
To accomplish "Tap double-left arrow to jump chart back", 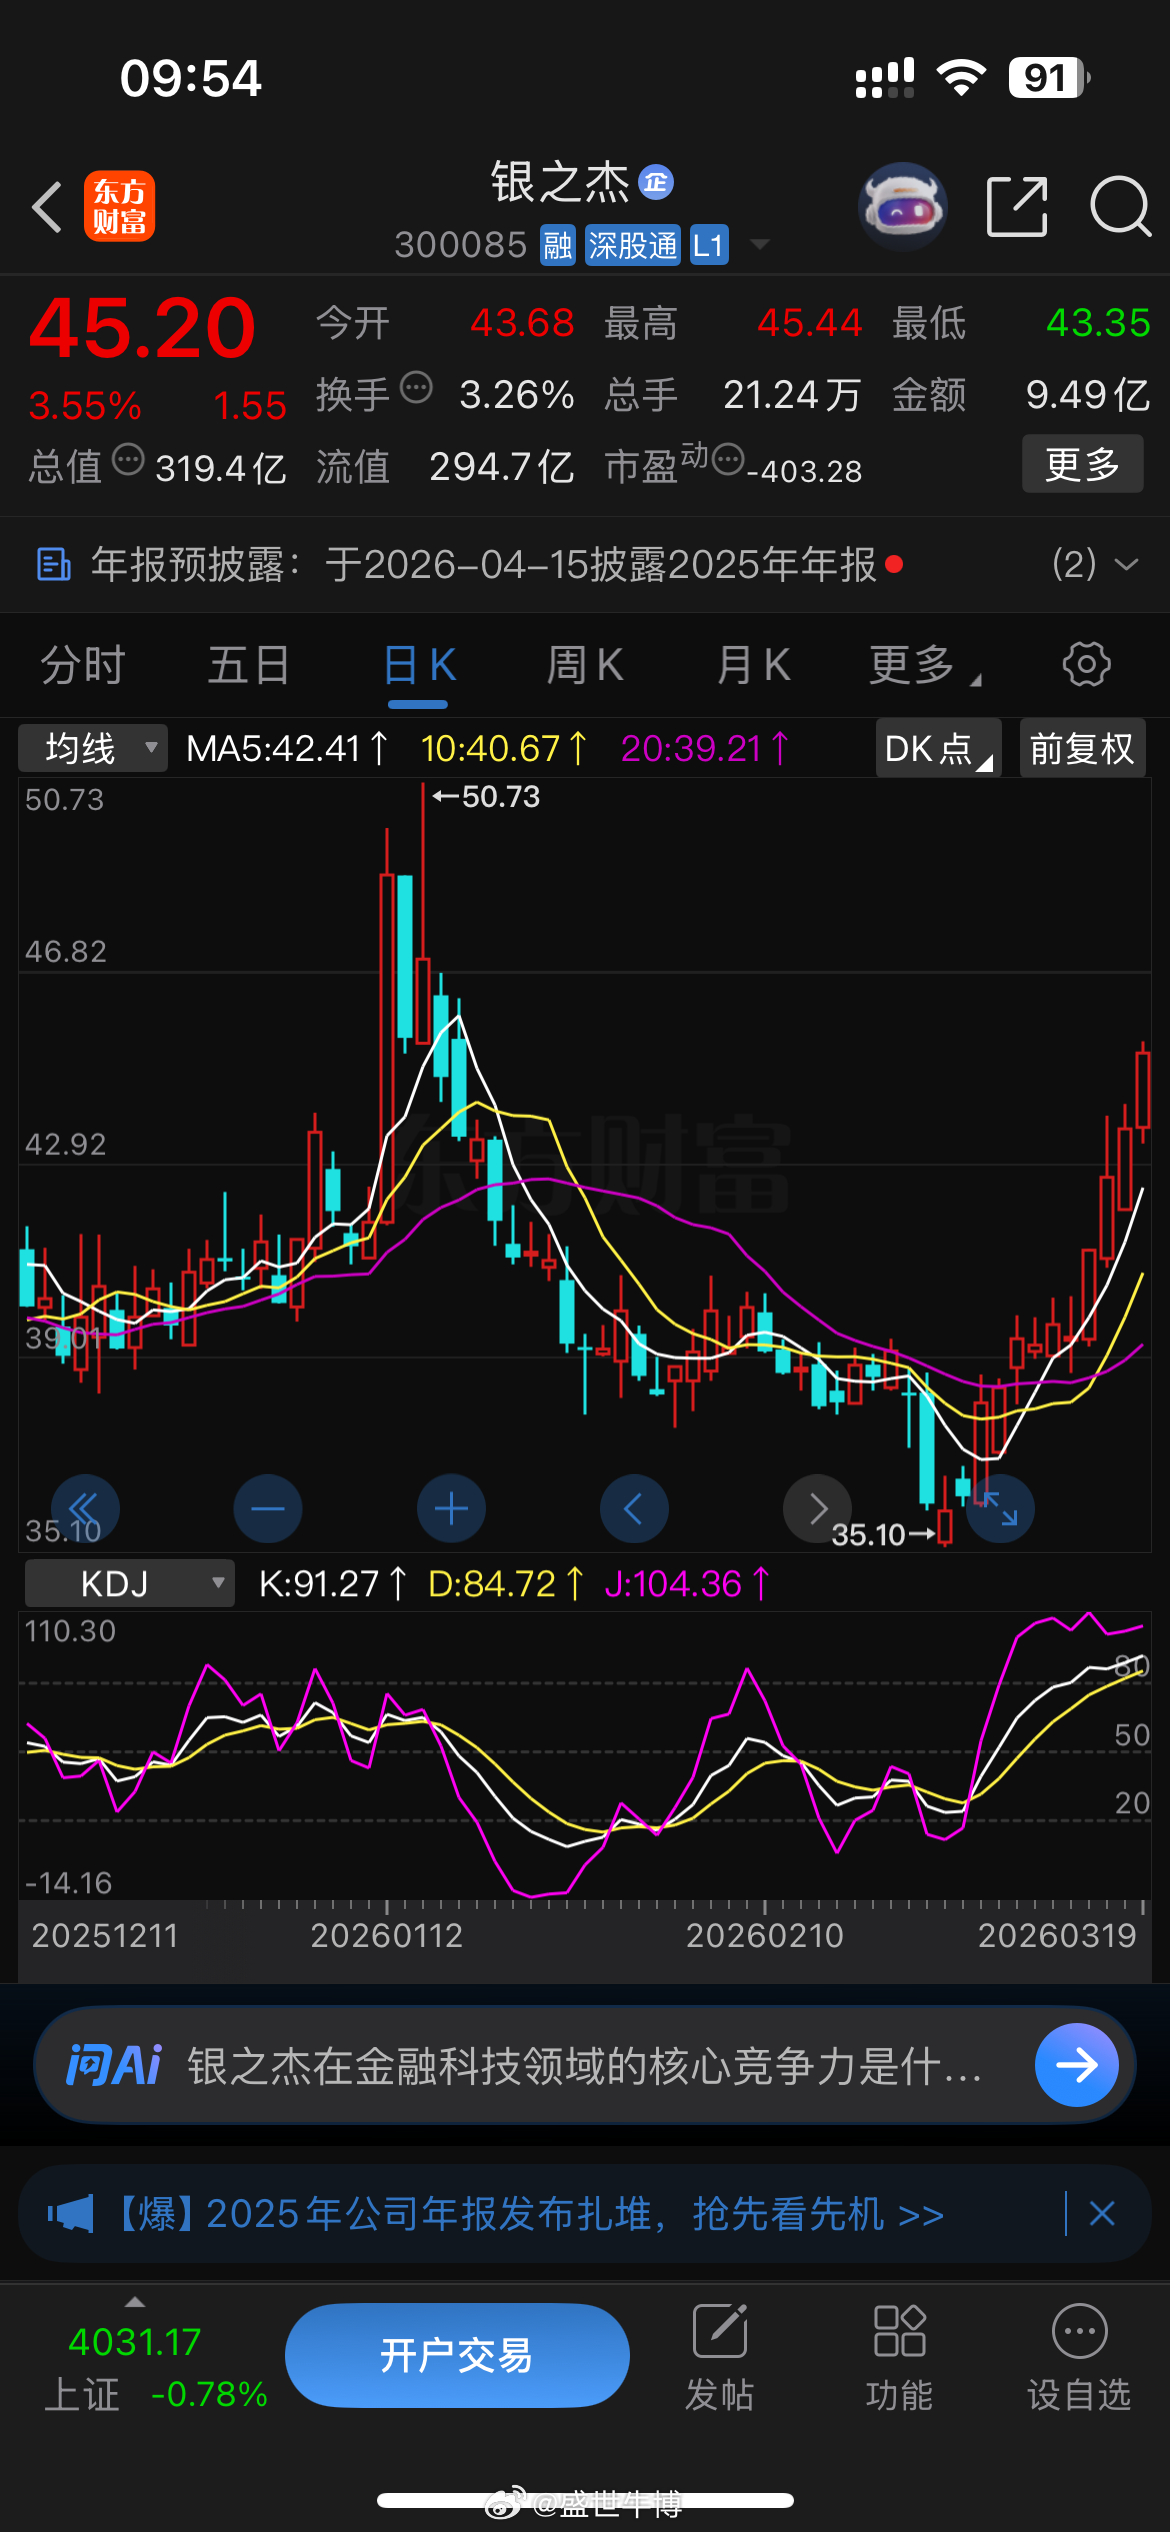I will tap(84, 1508).
